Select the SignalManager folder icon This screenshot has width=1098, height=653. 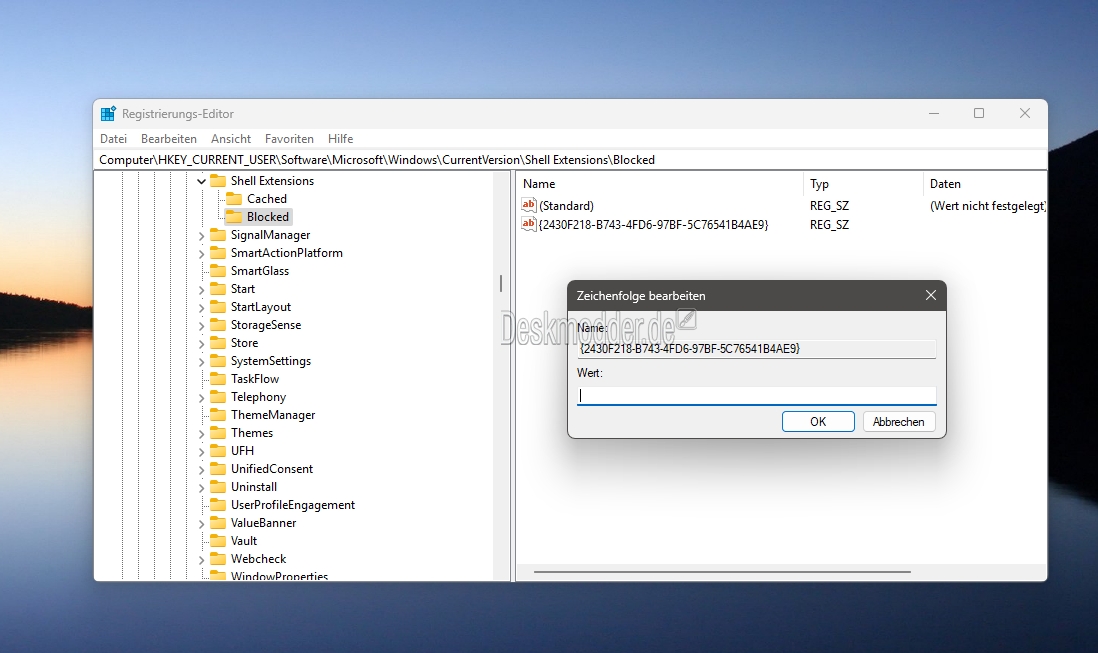pyautogui.click(x=218, y=234)
